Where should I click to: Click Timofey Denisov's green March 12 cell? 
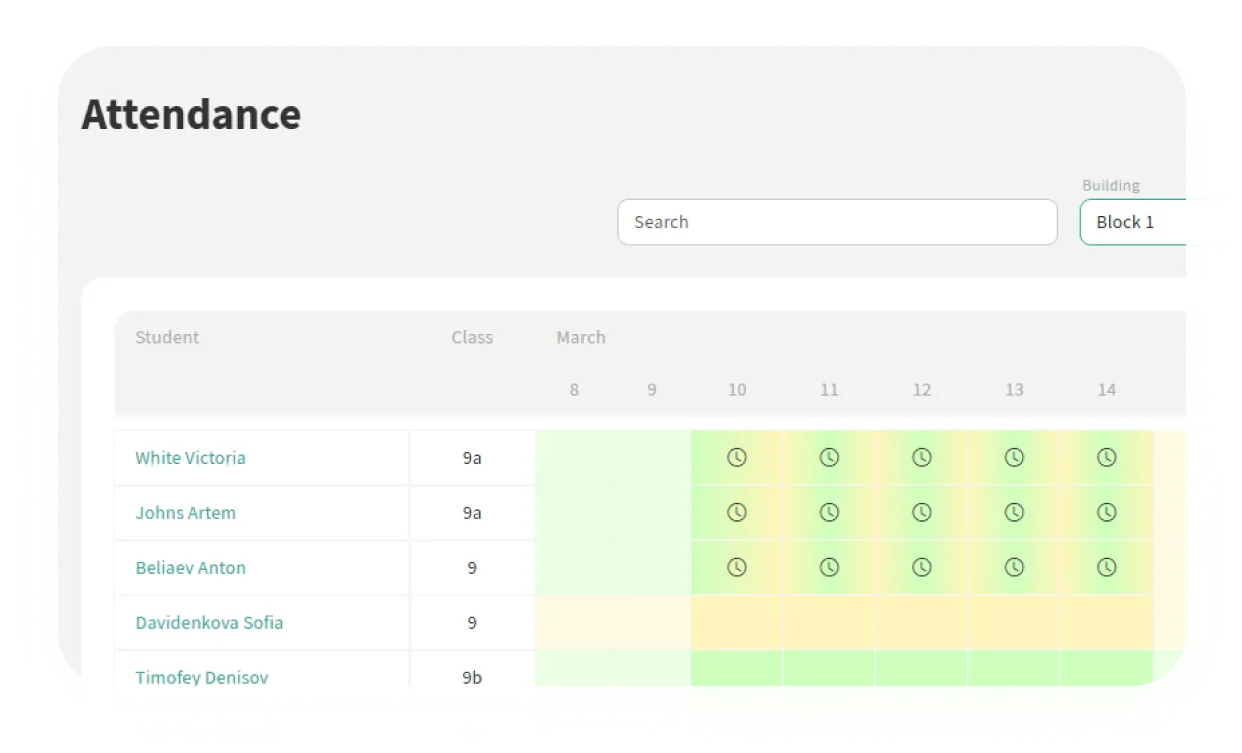click(921, 677)
